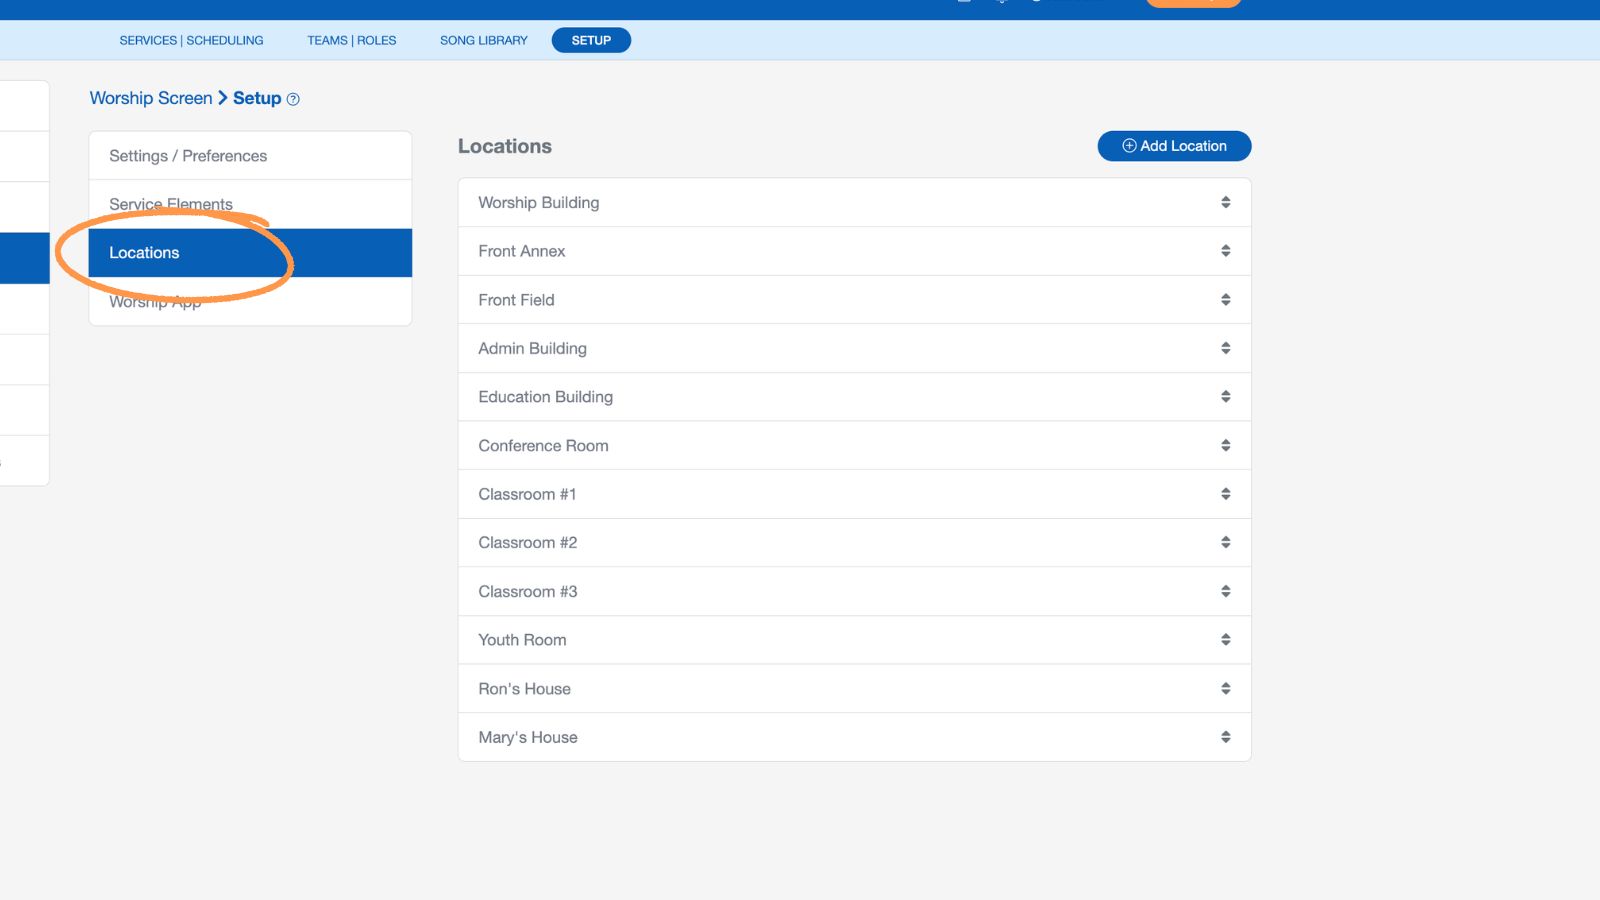The width and height of the screenshot is (1600, 900).
Task: Click sort handle icon for Worship Building
Action: pos(1225,202)
